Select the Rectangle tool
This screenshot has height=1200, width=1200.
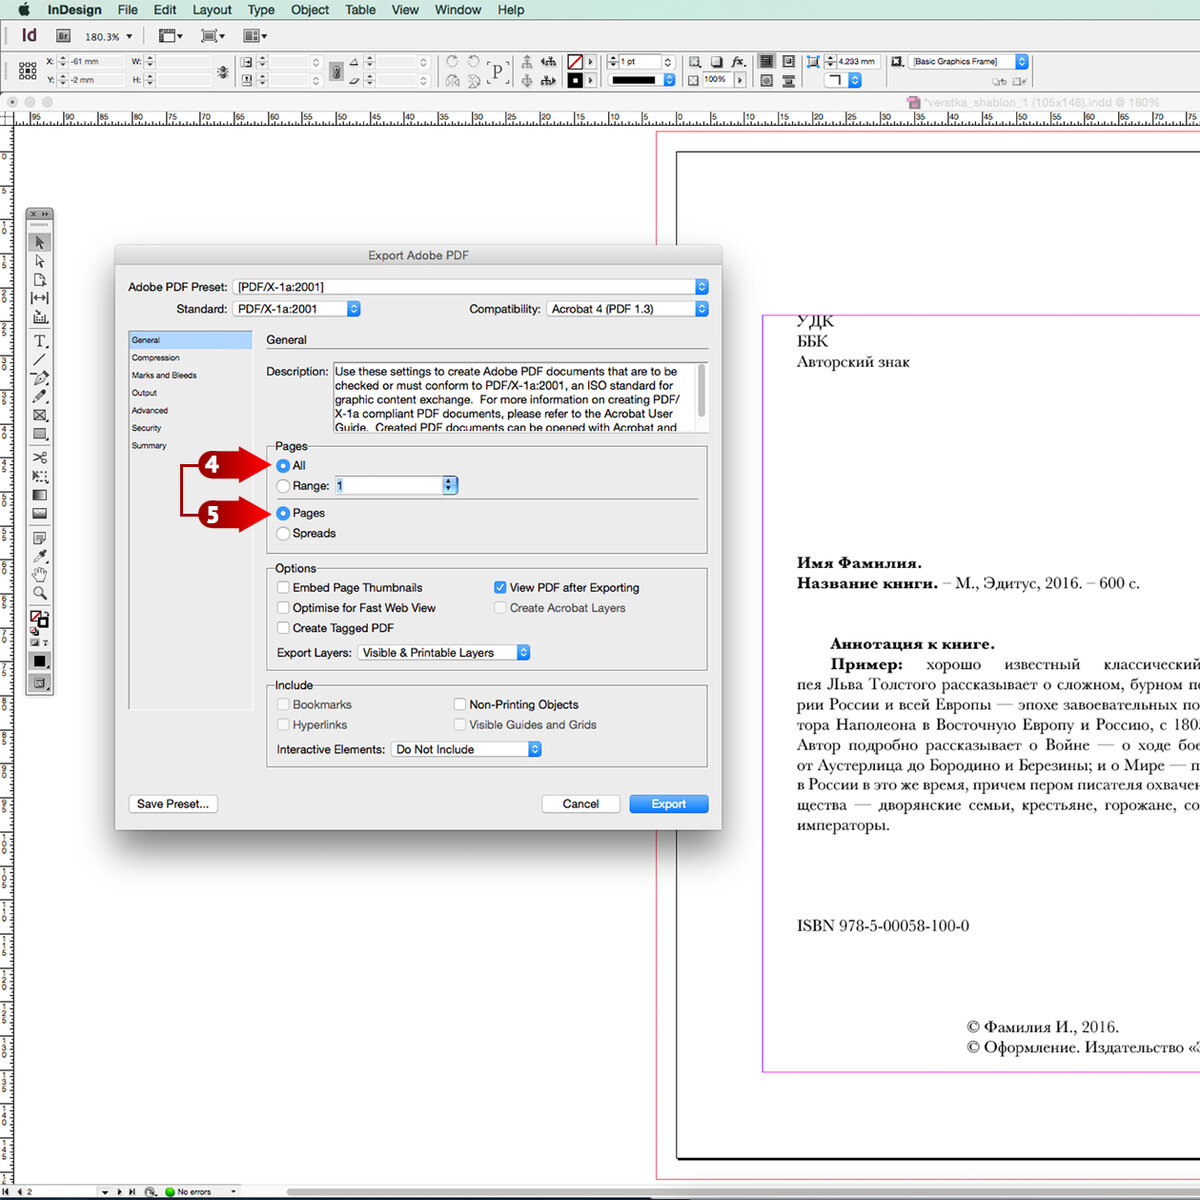pyautogui.click(x=40, y=434)
